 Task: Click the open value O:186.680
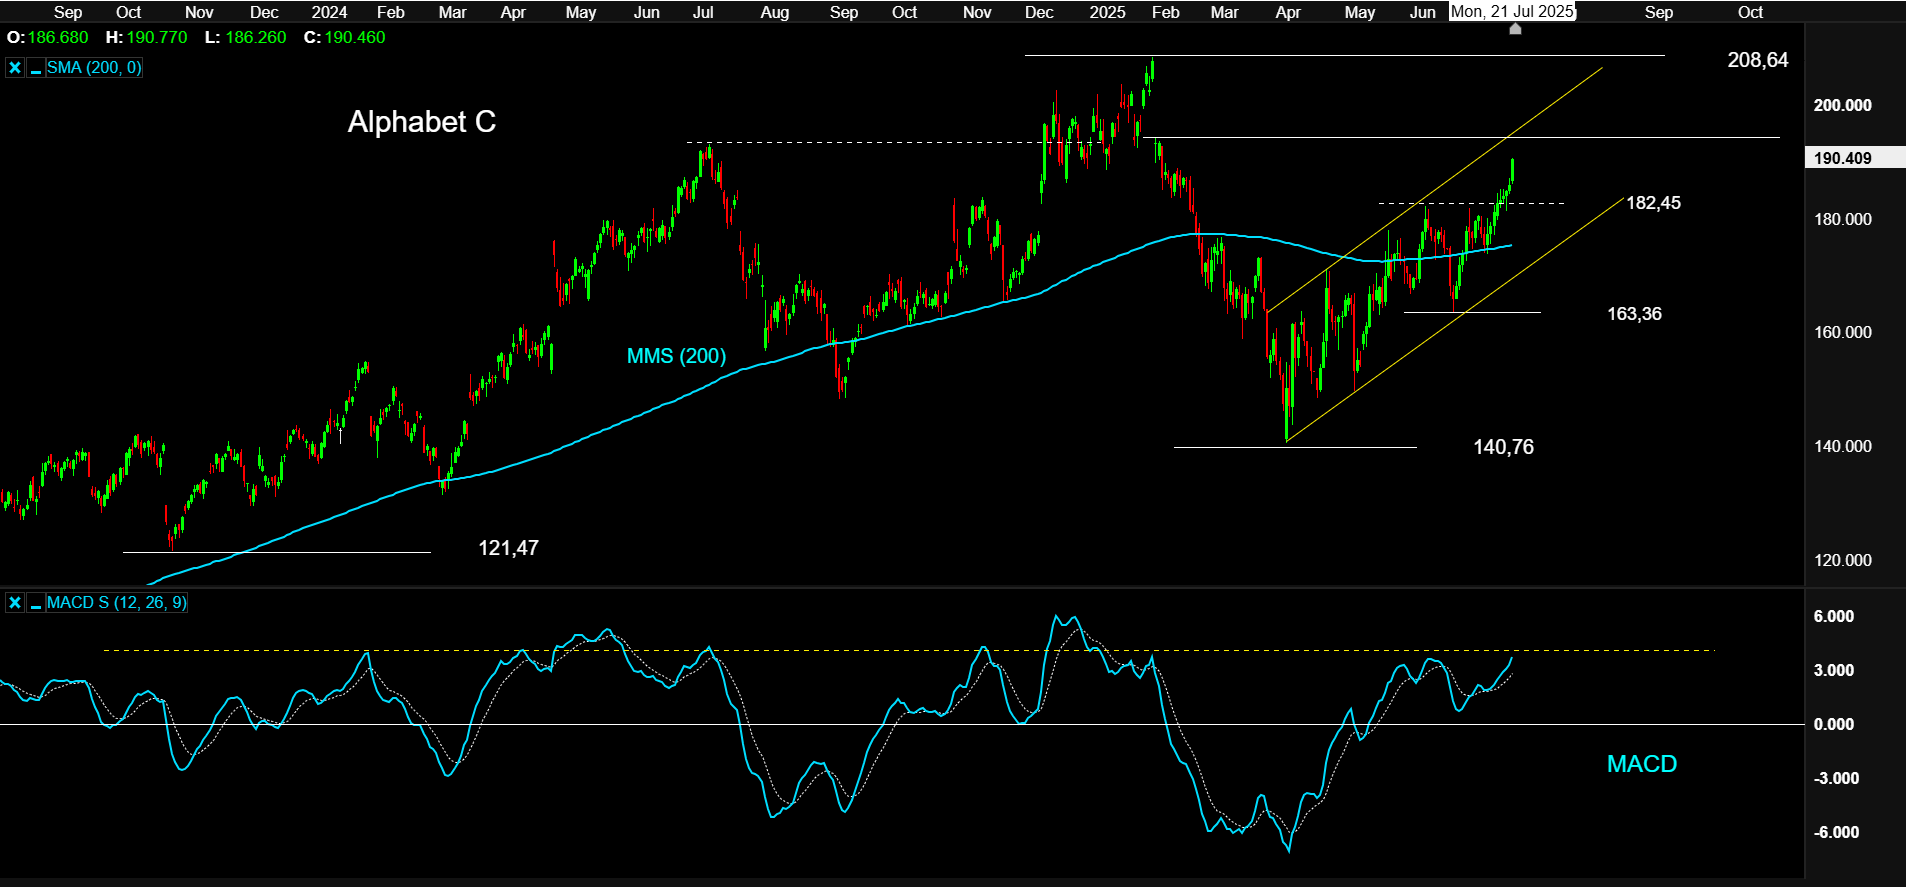[48, 37]
